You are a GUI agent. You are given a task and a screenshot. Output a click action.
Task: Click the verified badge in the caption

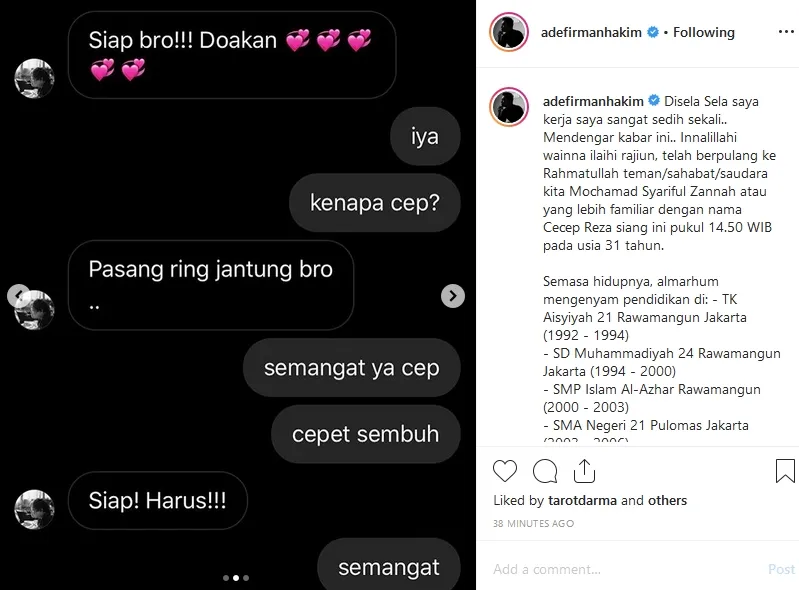(x=654, y=101)
